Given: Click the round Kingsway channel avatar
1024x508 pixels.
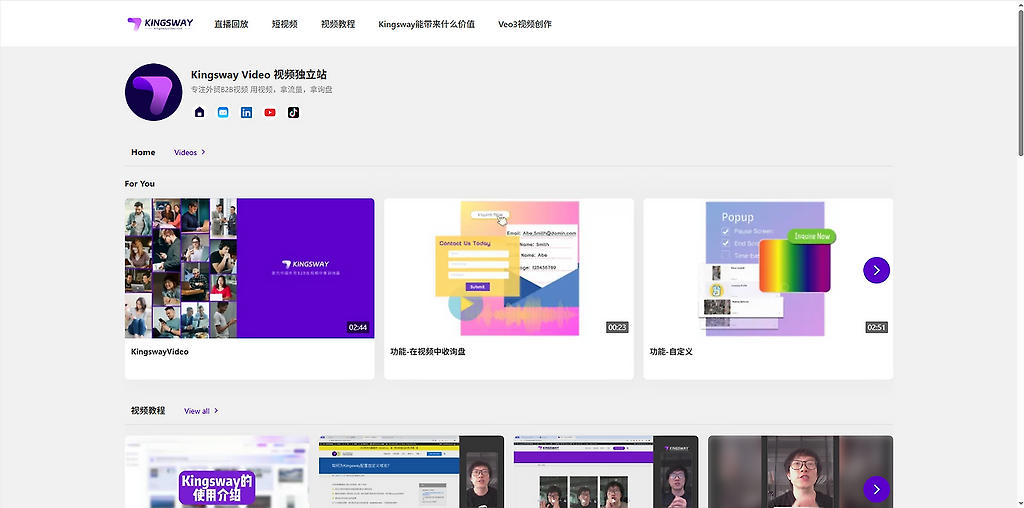Looking at the screenshot, I should click(x=153, y=92).
